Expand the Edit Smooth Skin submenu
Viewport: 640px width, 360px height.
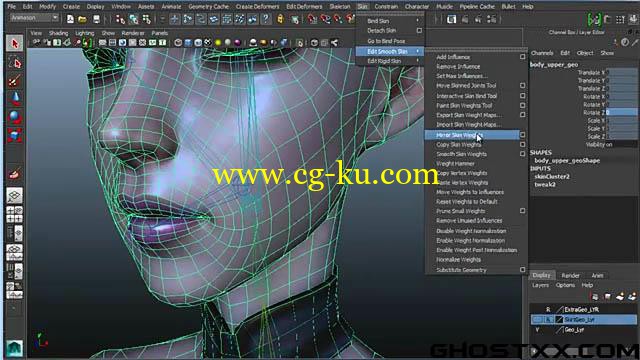coord(390,51)
